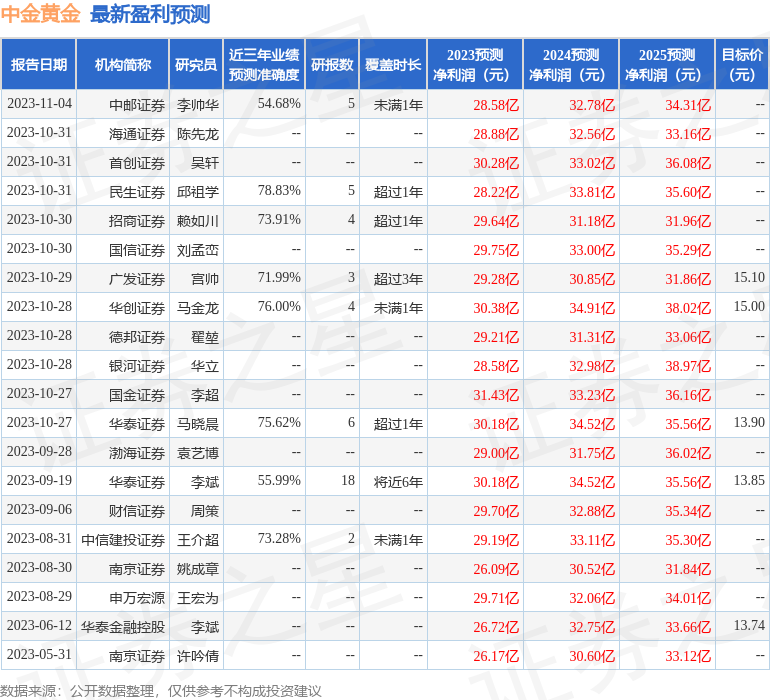Viewport: 770px width, 700px height.
Task: Click analyst name 吴轩
Action: pos(204,163)
